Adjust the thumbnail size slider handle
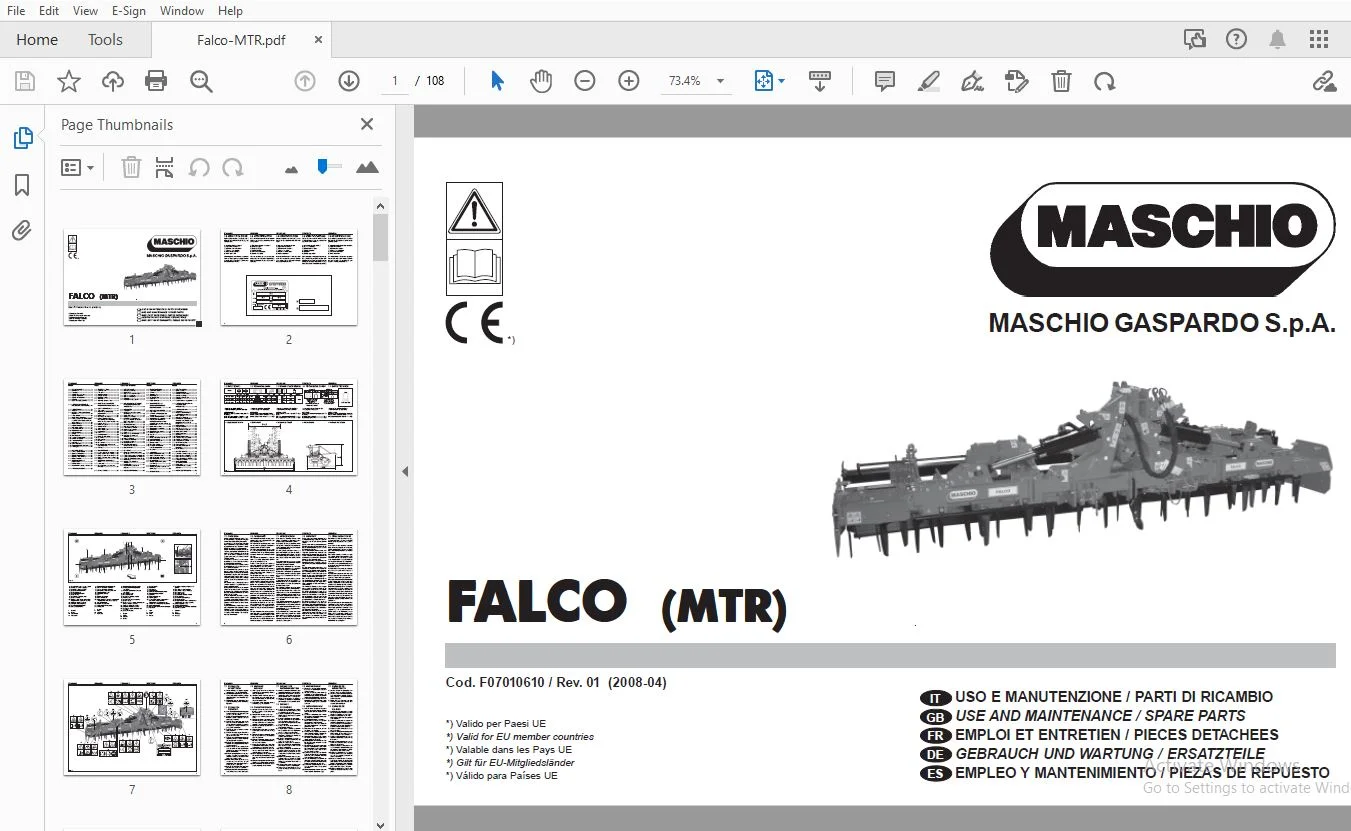 tap(322, 166)
